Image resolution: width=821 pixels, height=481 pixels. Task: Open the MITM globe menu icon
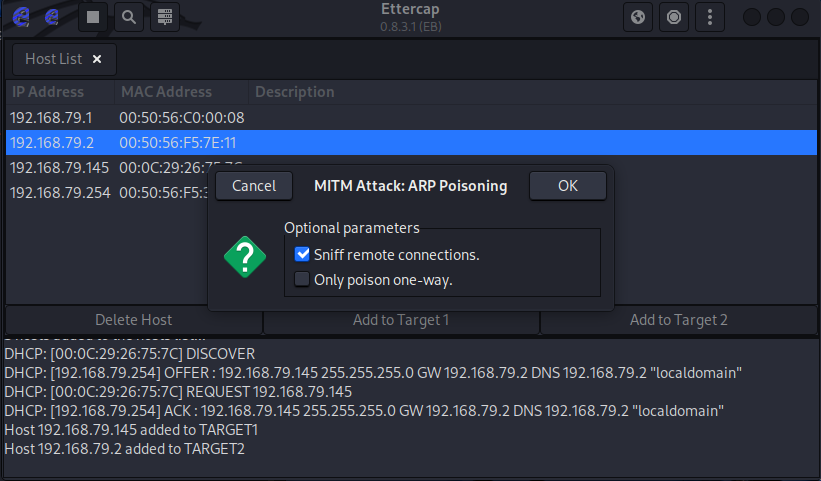coord(638,17)
